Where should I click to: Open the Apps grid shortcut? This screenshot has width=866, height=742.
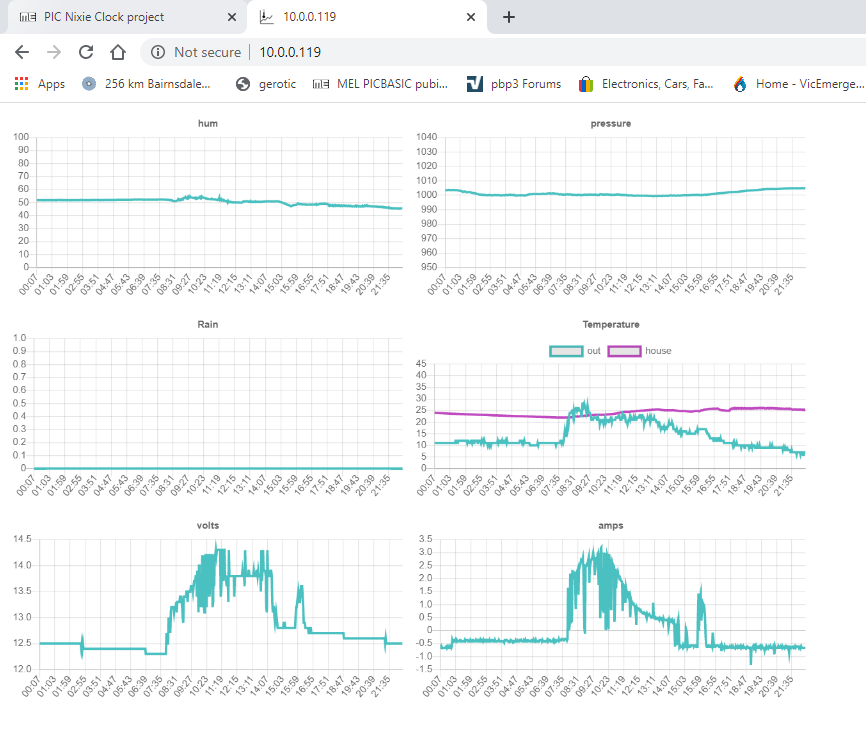[x=40, y=84]
